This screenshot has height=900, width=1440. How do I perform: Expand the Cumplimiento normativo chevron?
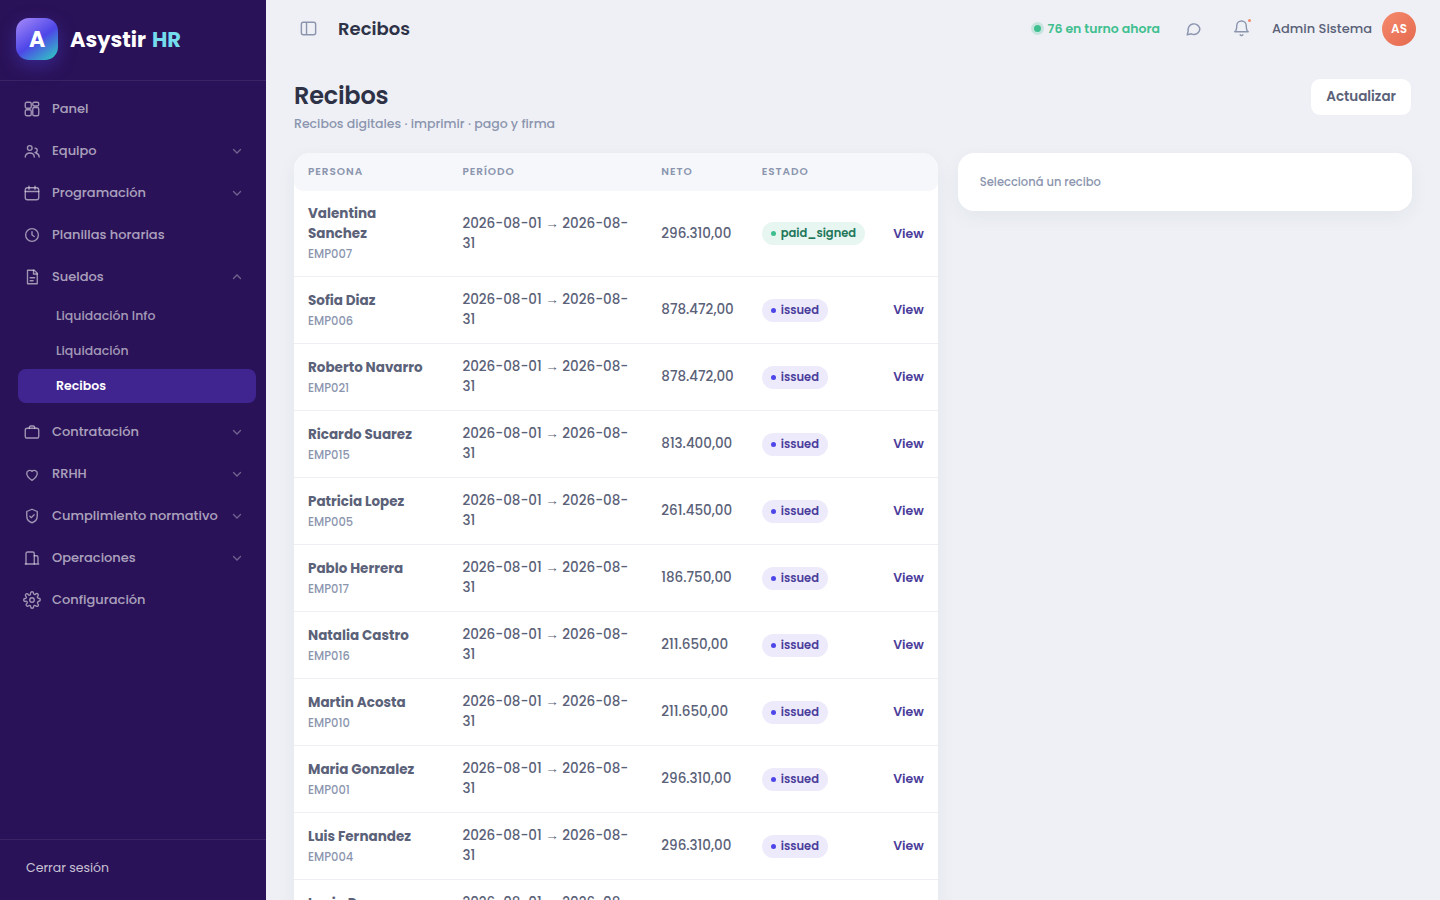click(x=237, y=516)
